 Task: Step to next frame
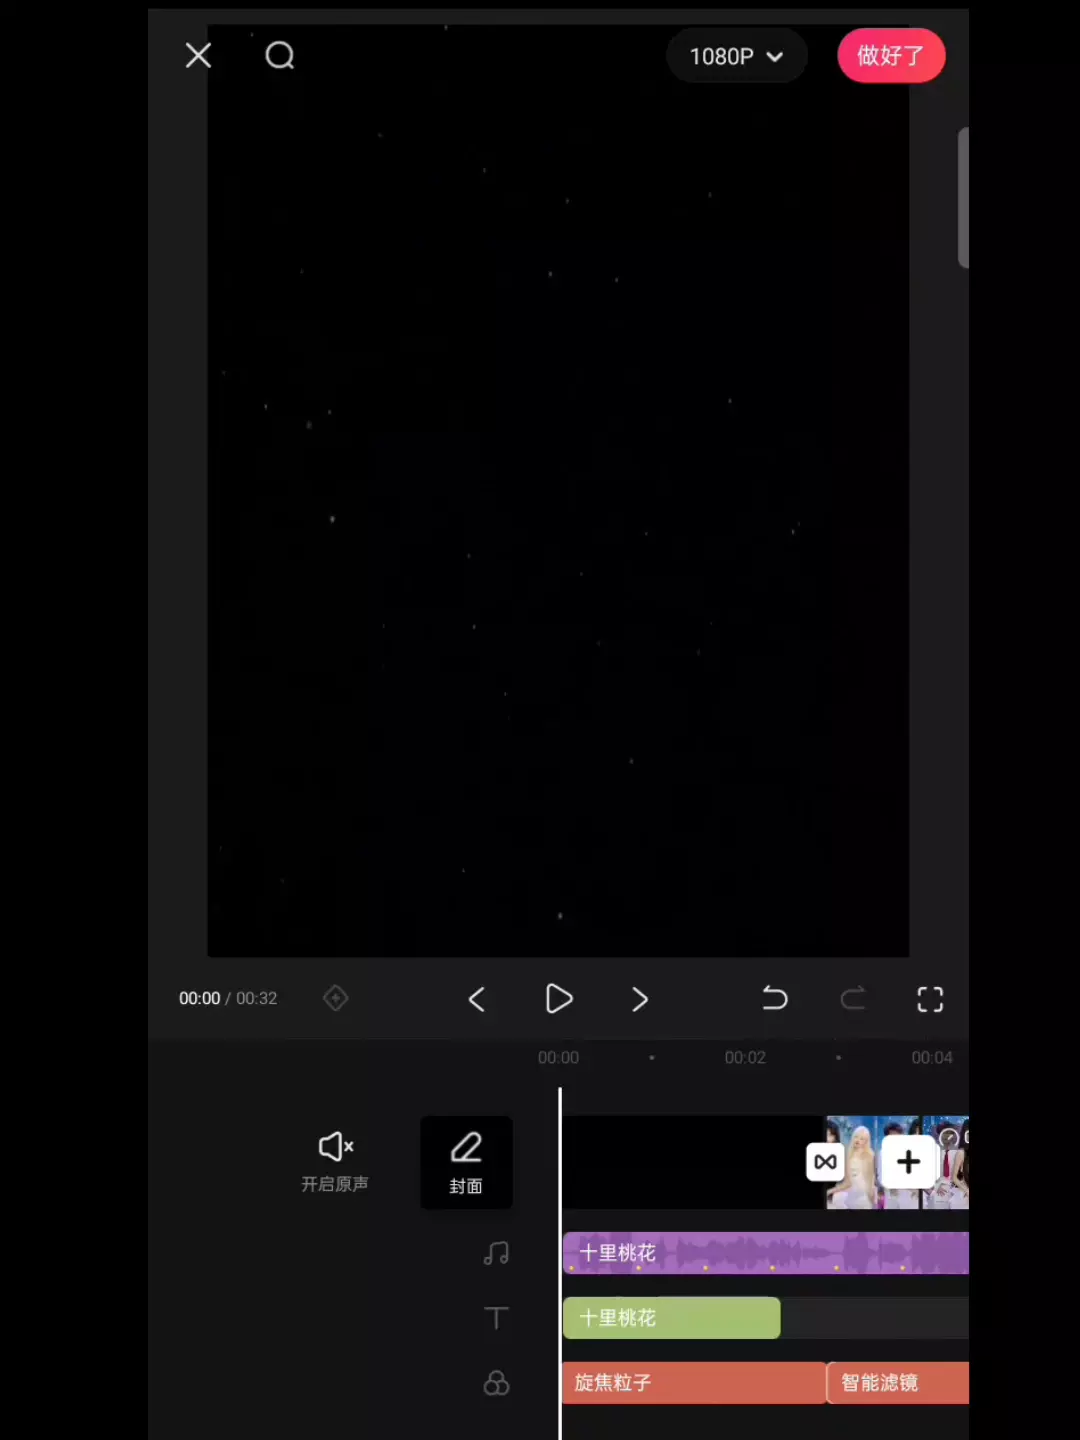coord(640,999)
